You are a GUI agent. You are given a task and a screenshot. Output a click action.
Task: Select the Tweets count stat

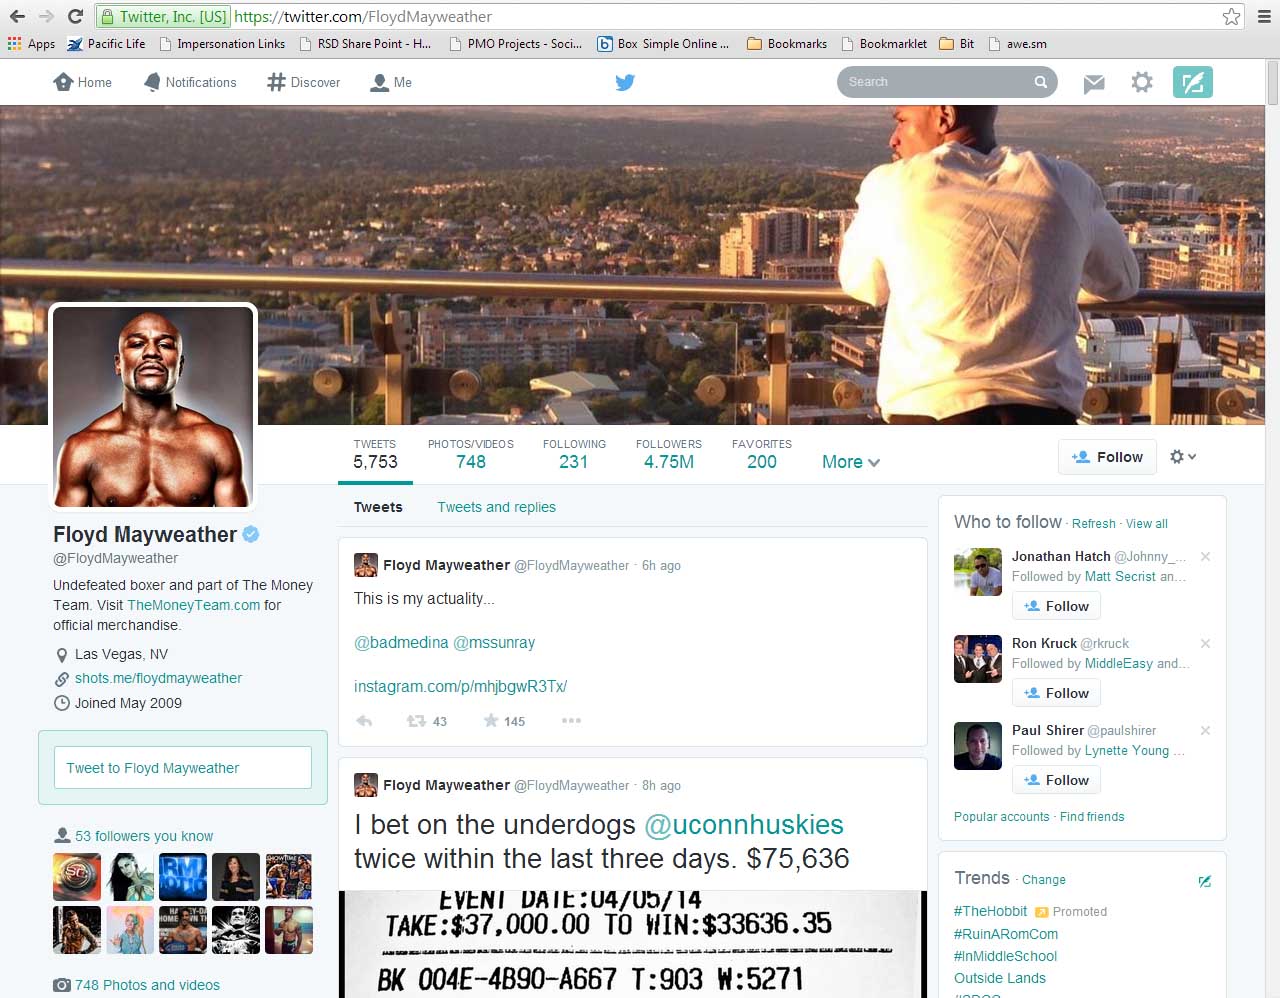375,454
